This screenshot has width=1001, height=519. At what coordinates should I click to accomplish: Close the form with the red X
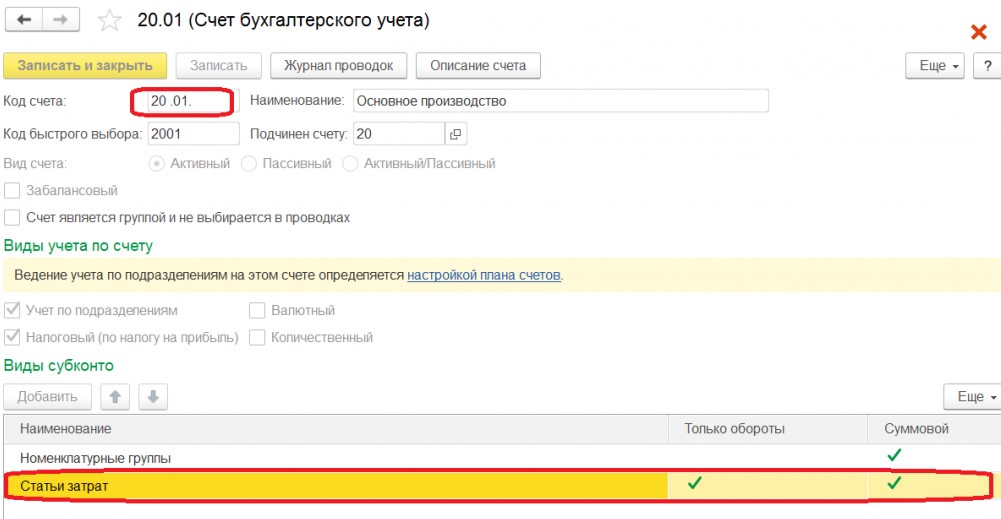tap(979, 32)
